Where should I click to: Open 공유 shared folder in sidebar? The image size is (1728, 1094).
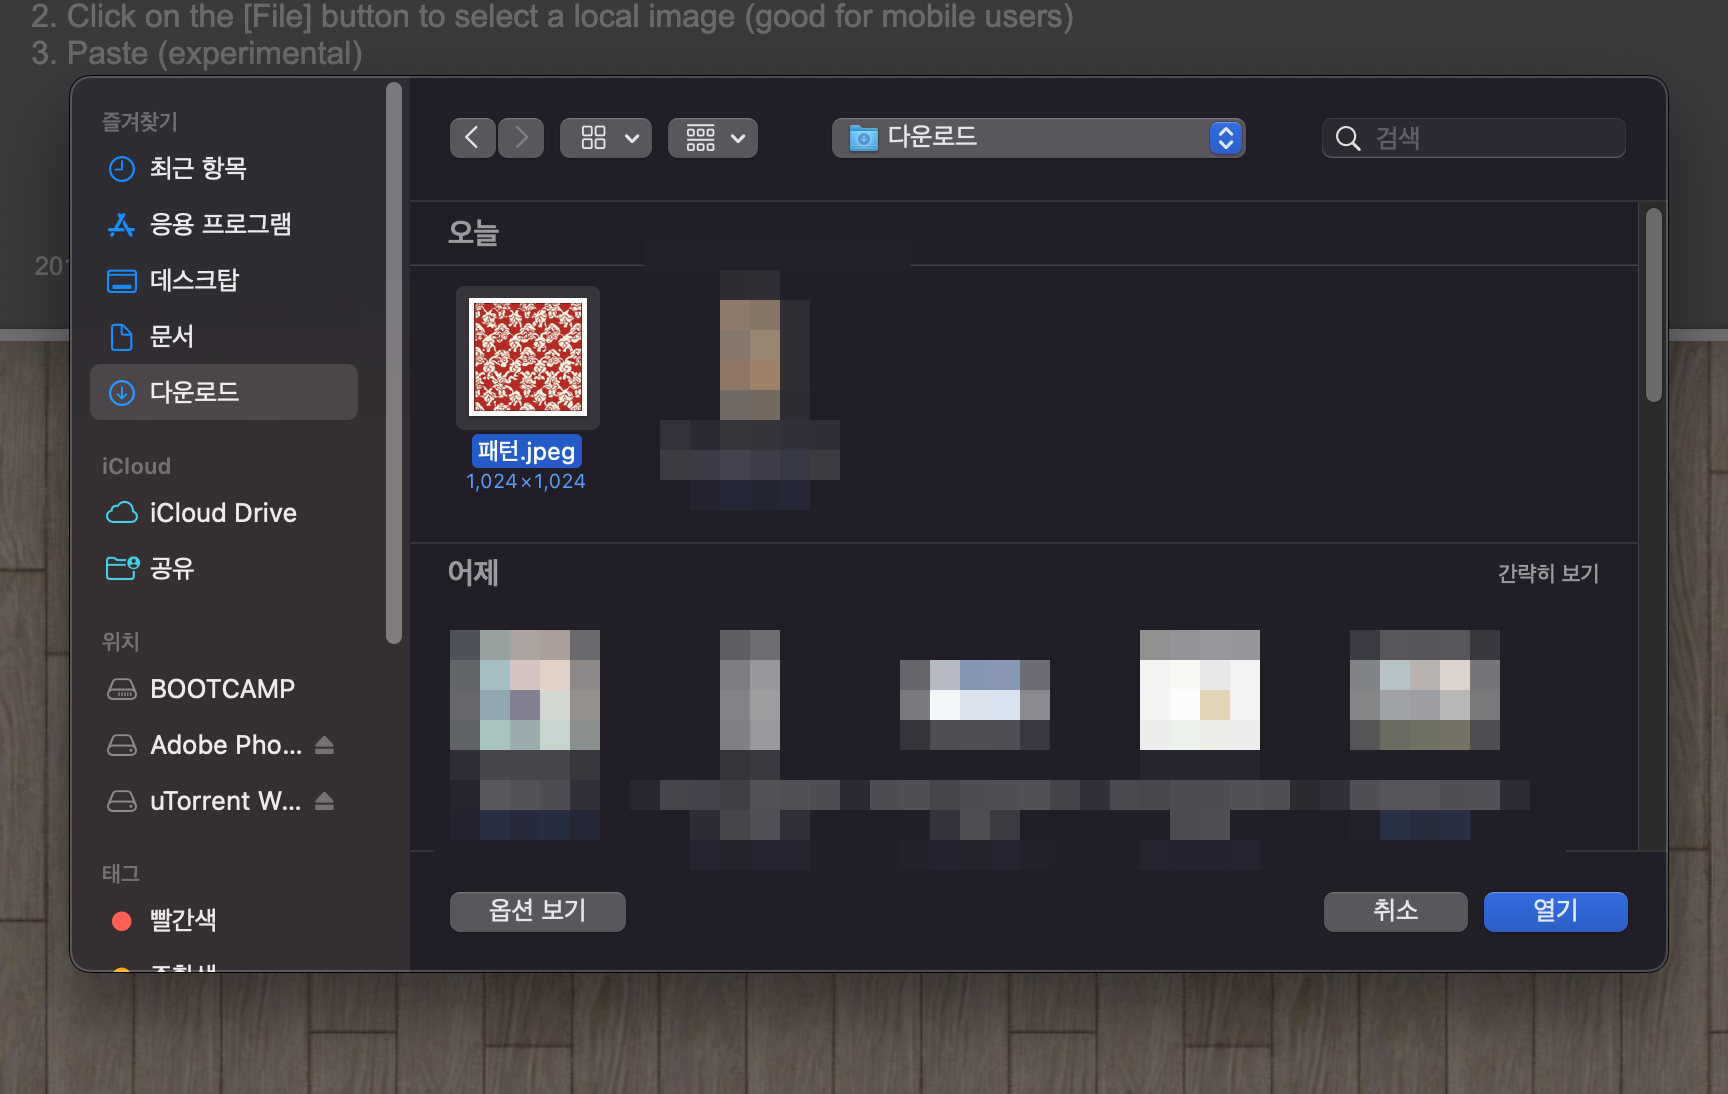click(224, 569)
